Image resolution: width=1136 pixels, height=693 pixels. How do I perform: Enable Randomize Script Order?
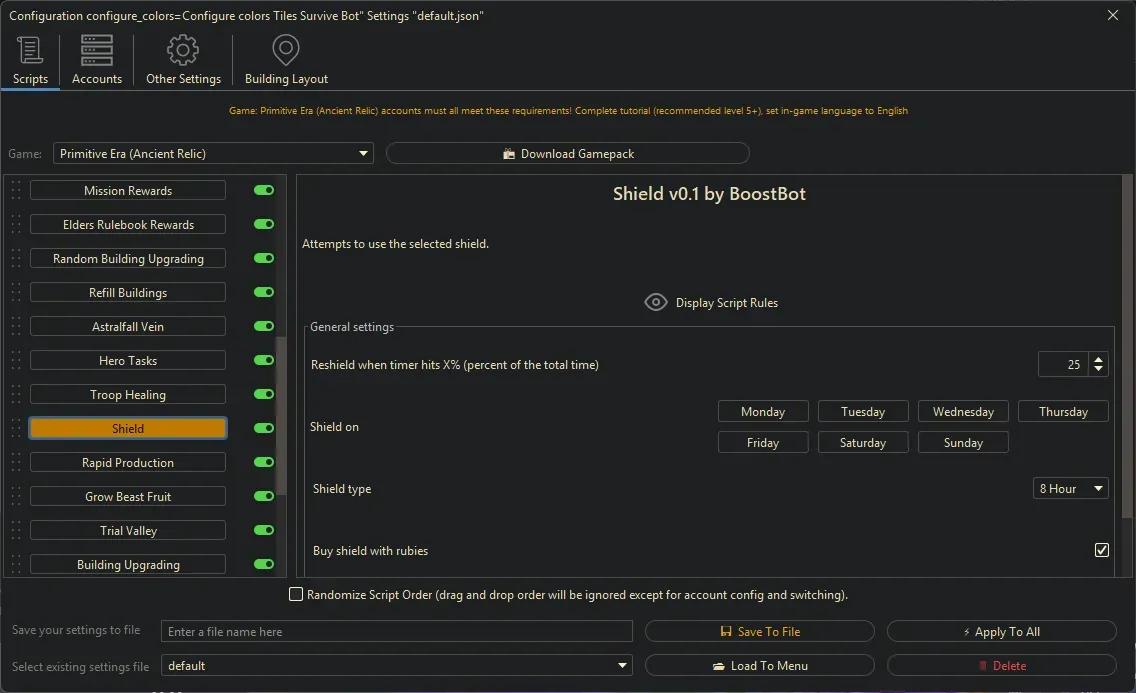tap(296, 593)
